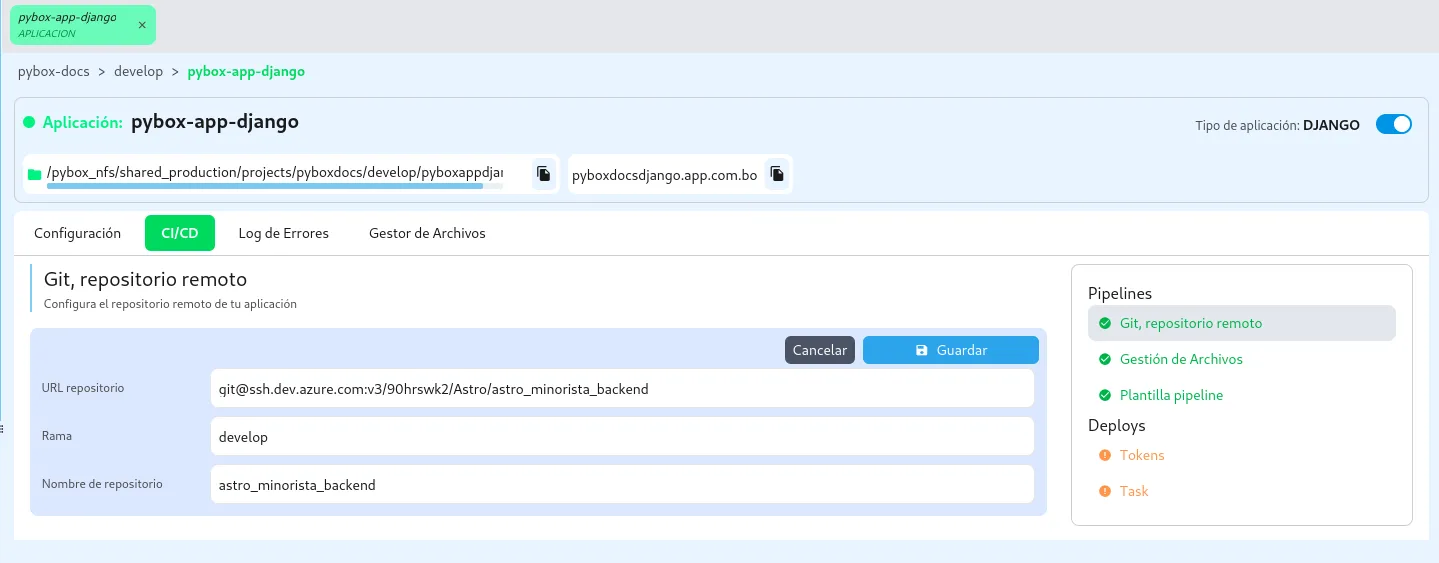Open the Tokens deploy item

1241,455
